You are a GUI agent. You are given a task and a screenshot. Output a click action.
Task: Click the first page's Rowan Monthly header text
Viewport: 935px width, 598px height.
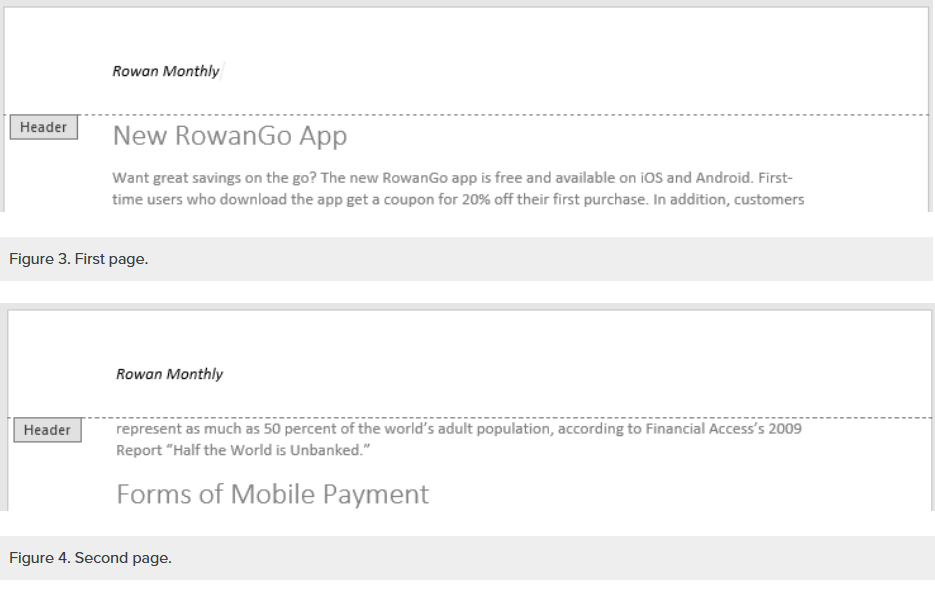click(166, 71)
